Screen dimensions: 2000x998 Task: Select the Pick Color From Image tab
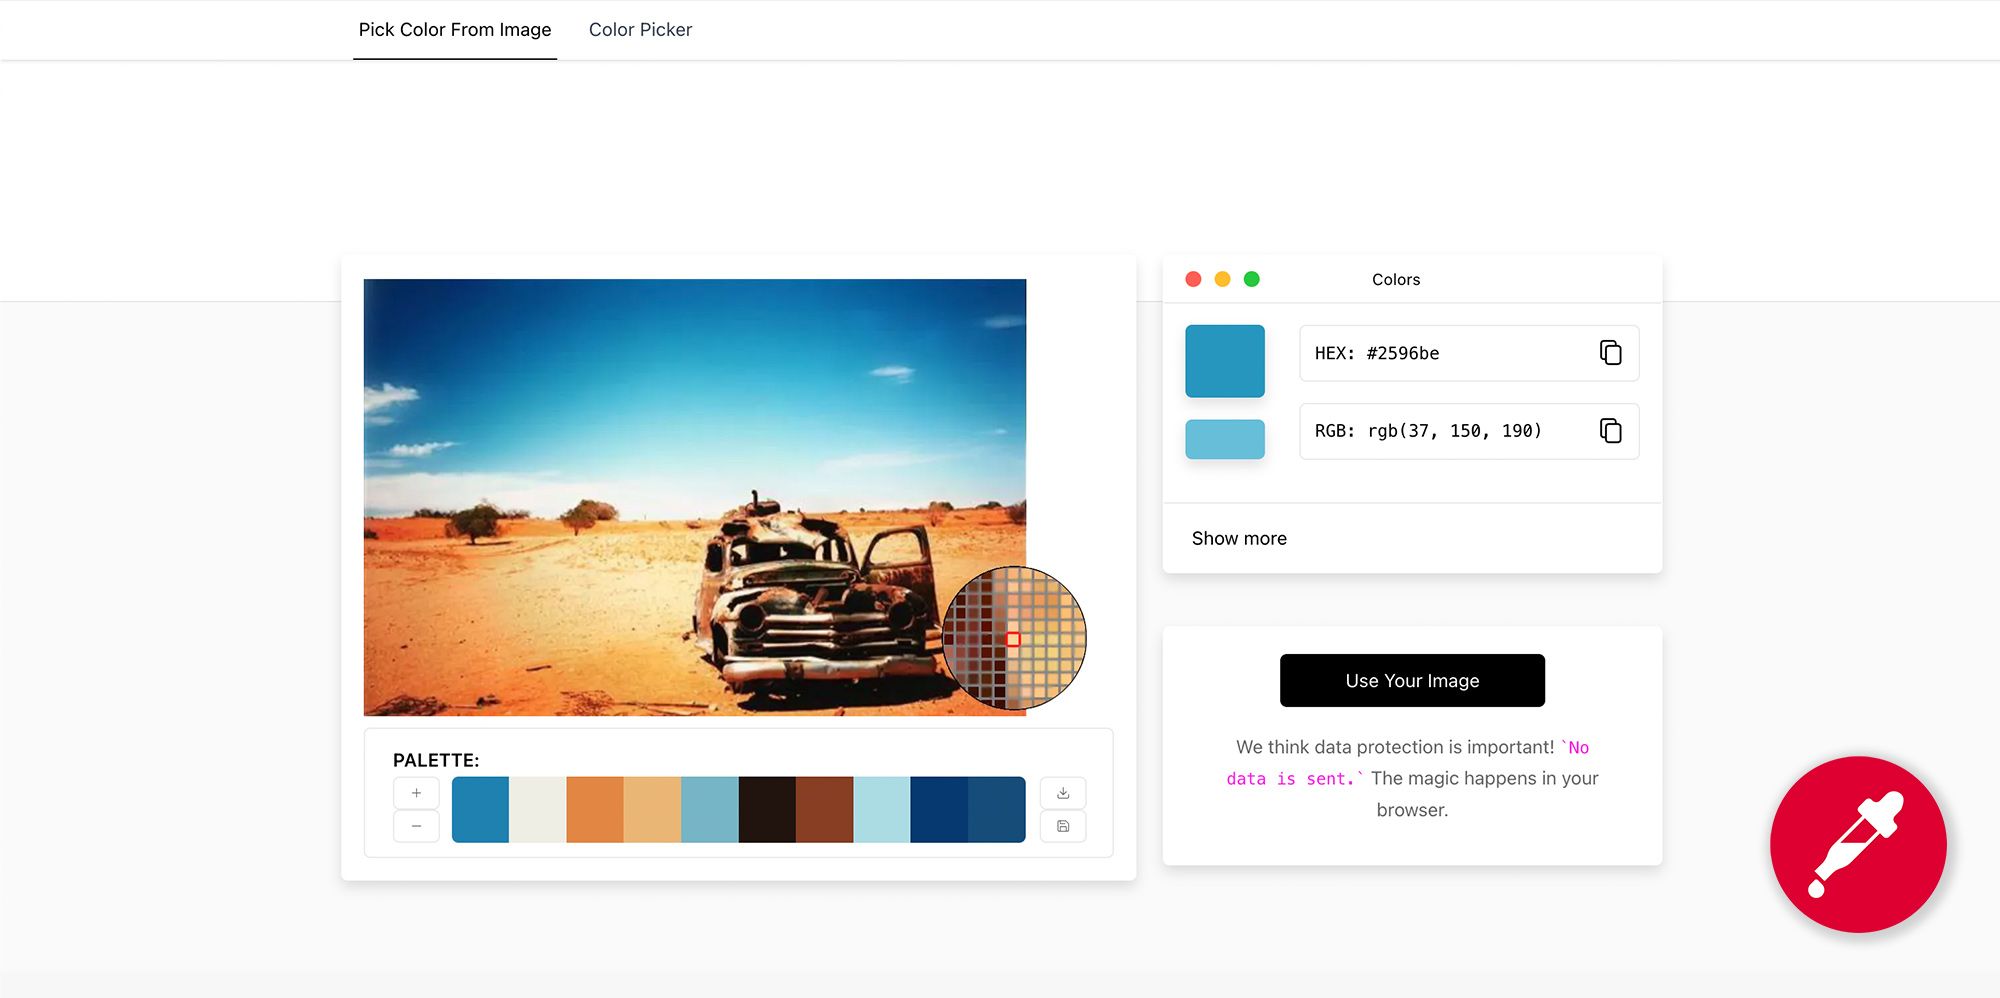[x=455, y=29]
